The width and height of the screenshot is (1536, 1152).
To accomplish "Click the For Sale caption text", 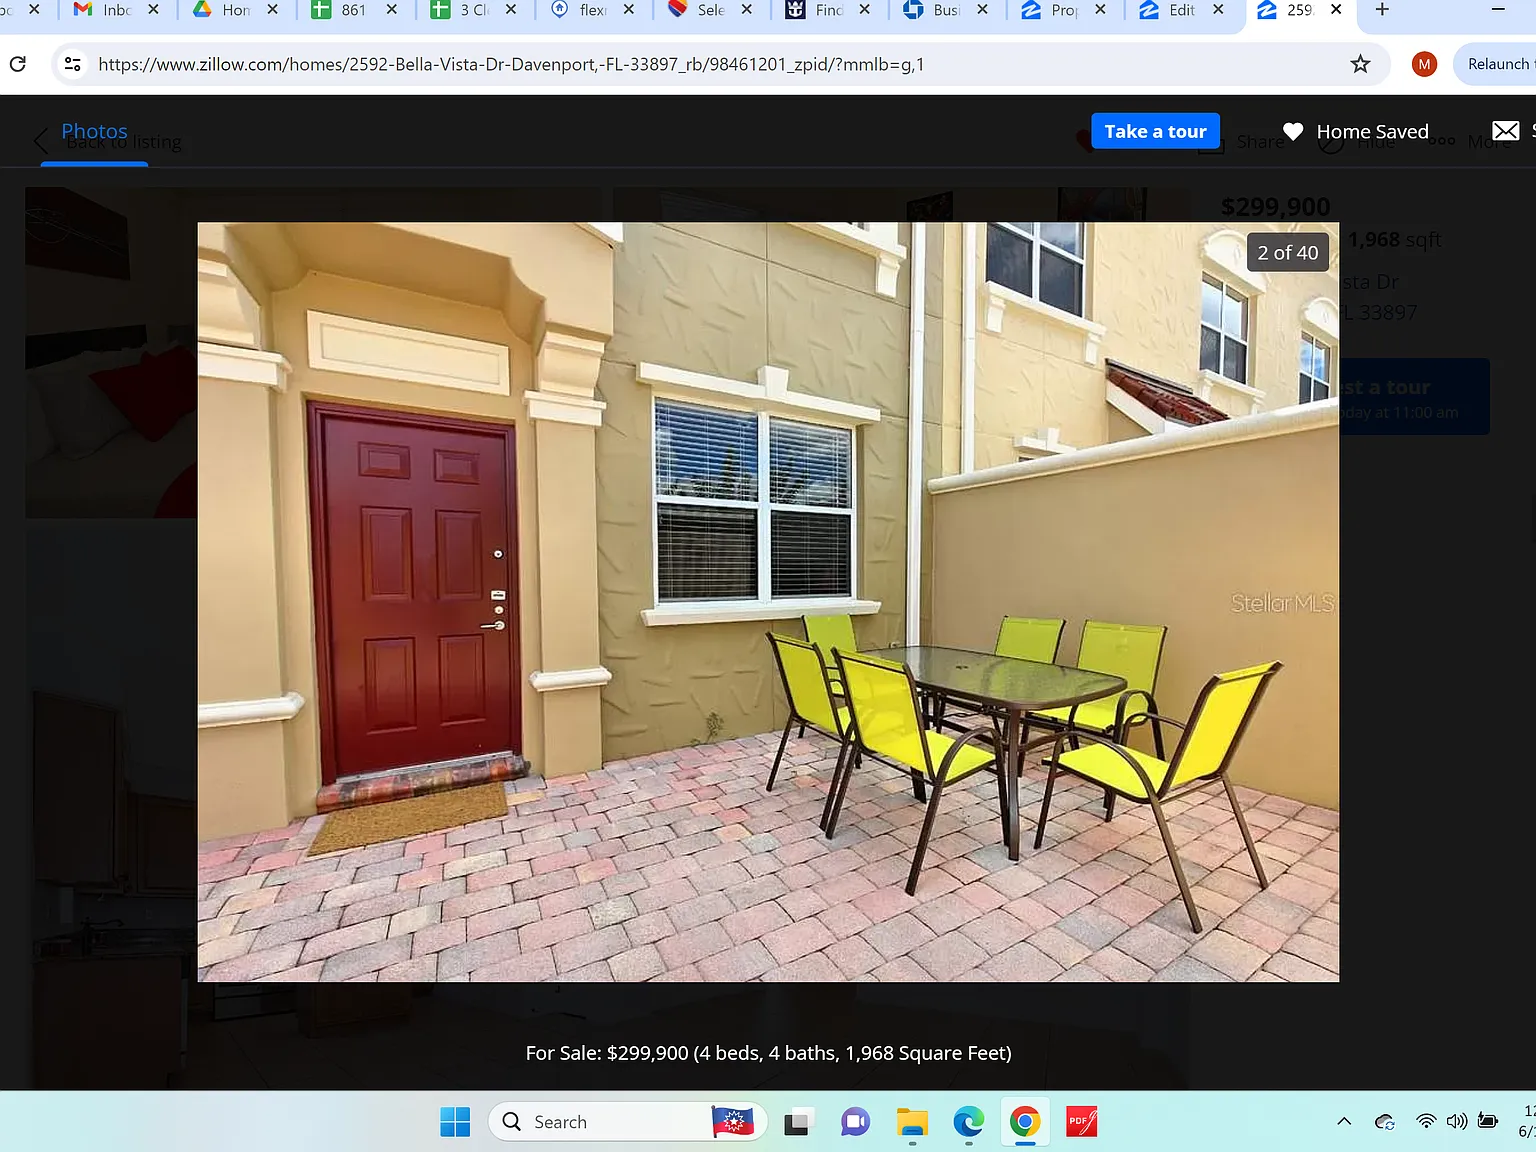I will tap(768, 1053).
